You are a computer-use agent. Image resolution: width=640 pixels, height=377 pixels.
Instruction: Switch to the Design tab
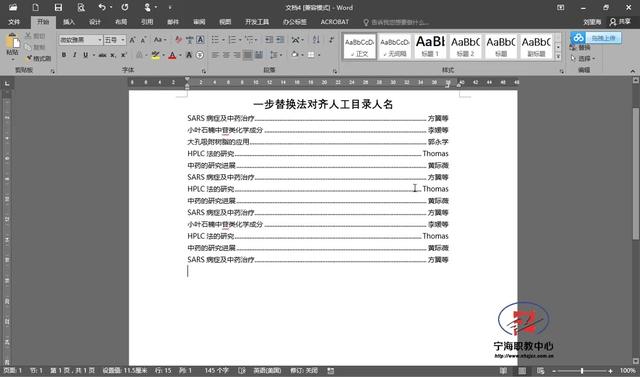coord(95,22)
